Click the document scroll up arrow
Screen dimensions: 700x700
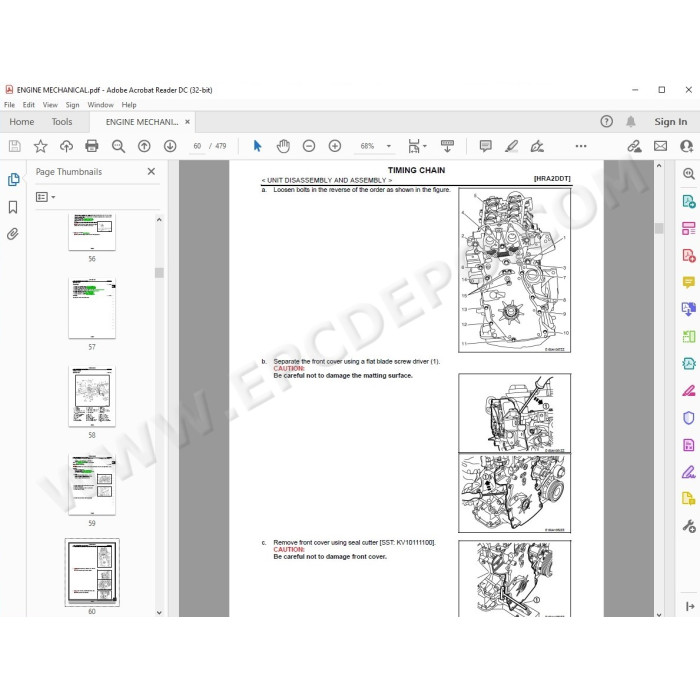tap(659, 166)
